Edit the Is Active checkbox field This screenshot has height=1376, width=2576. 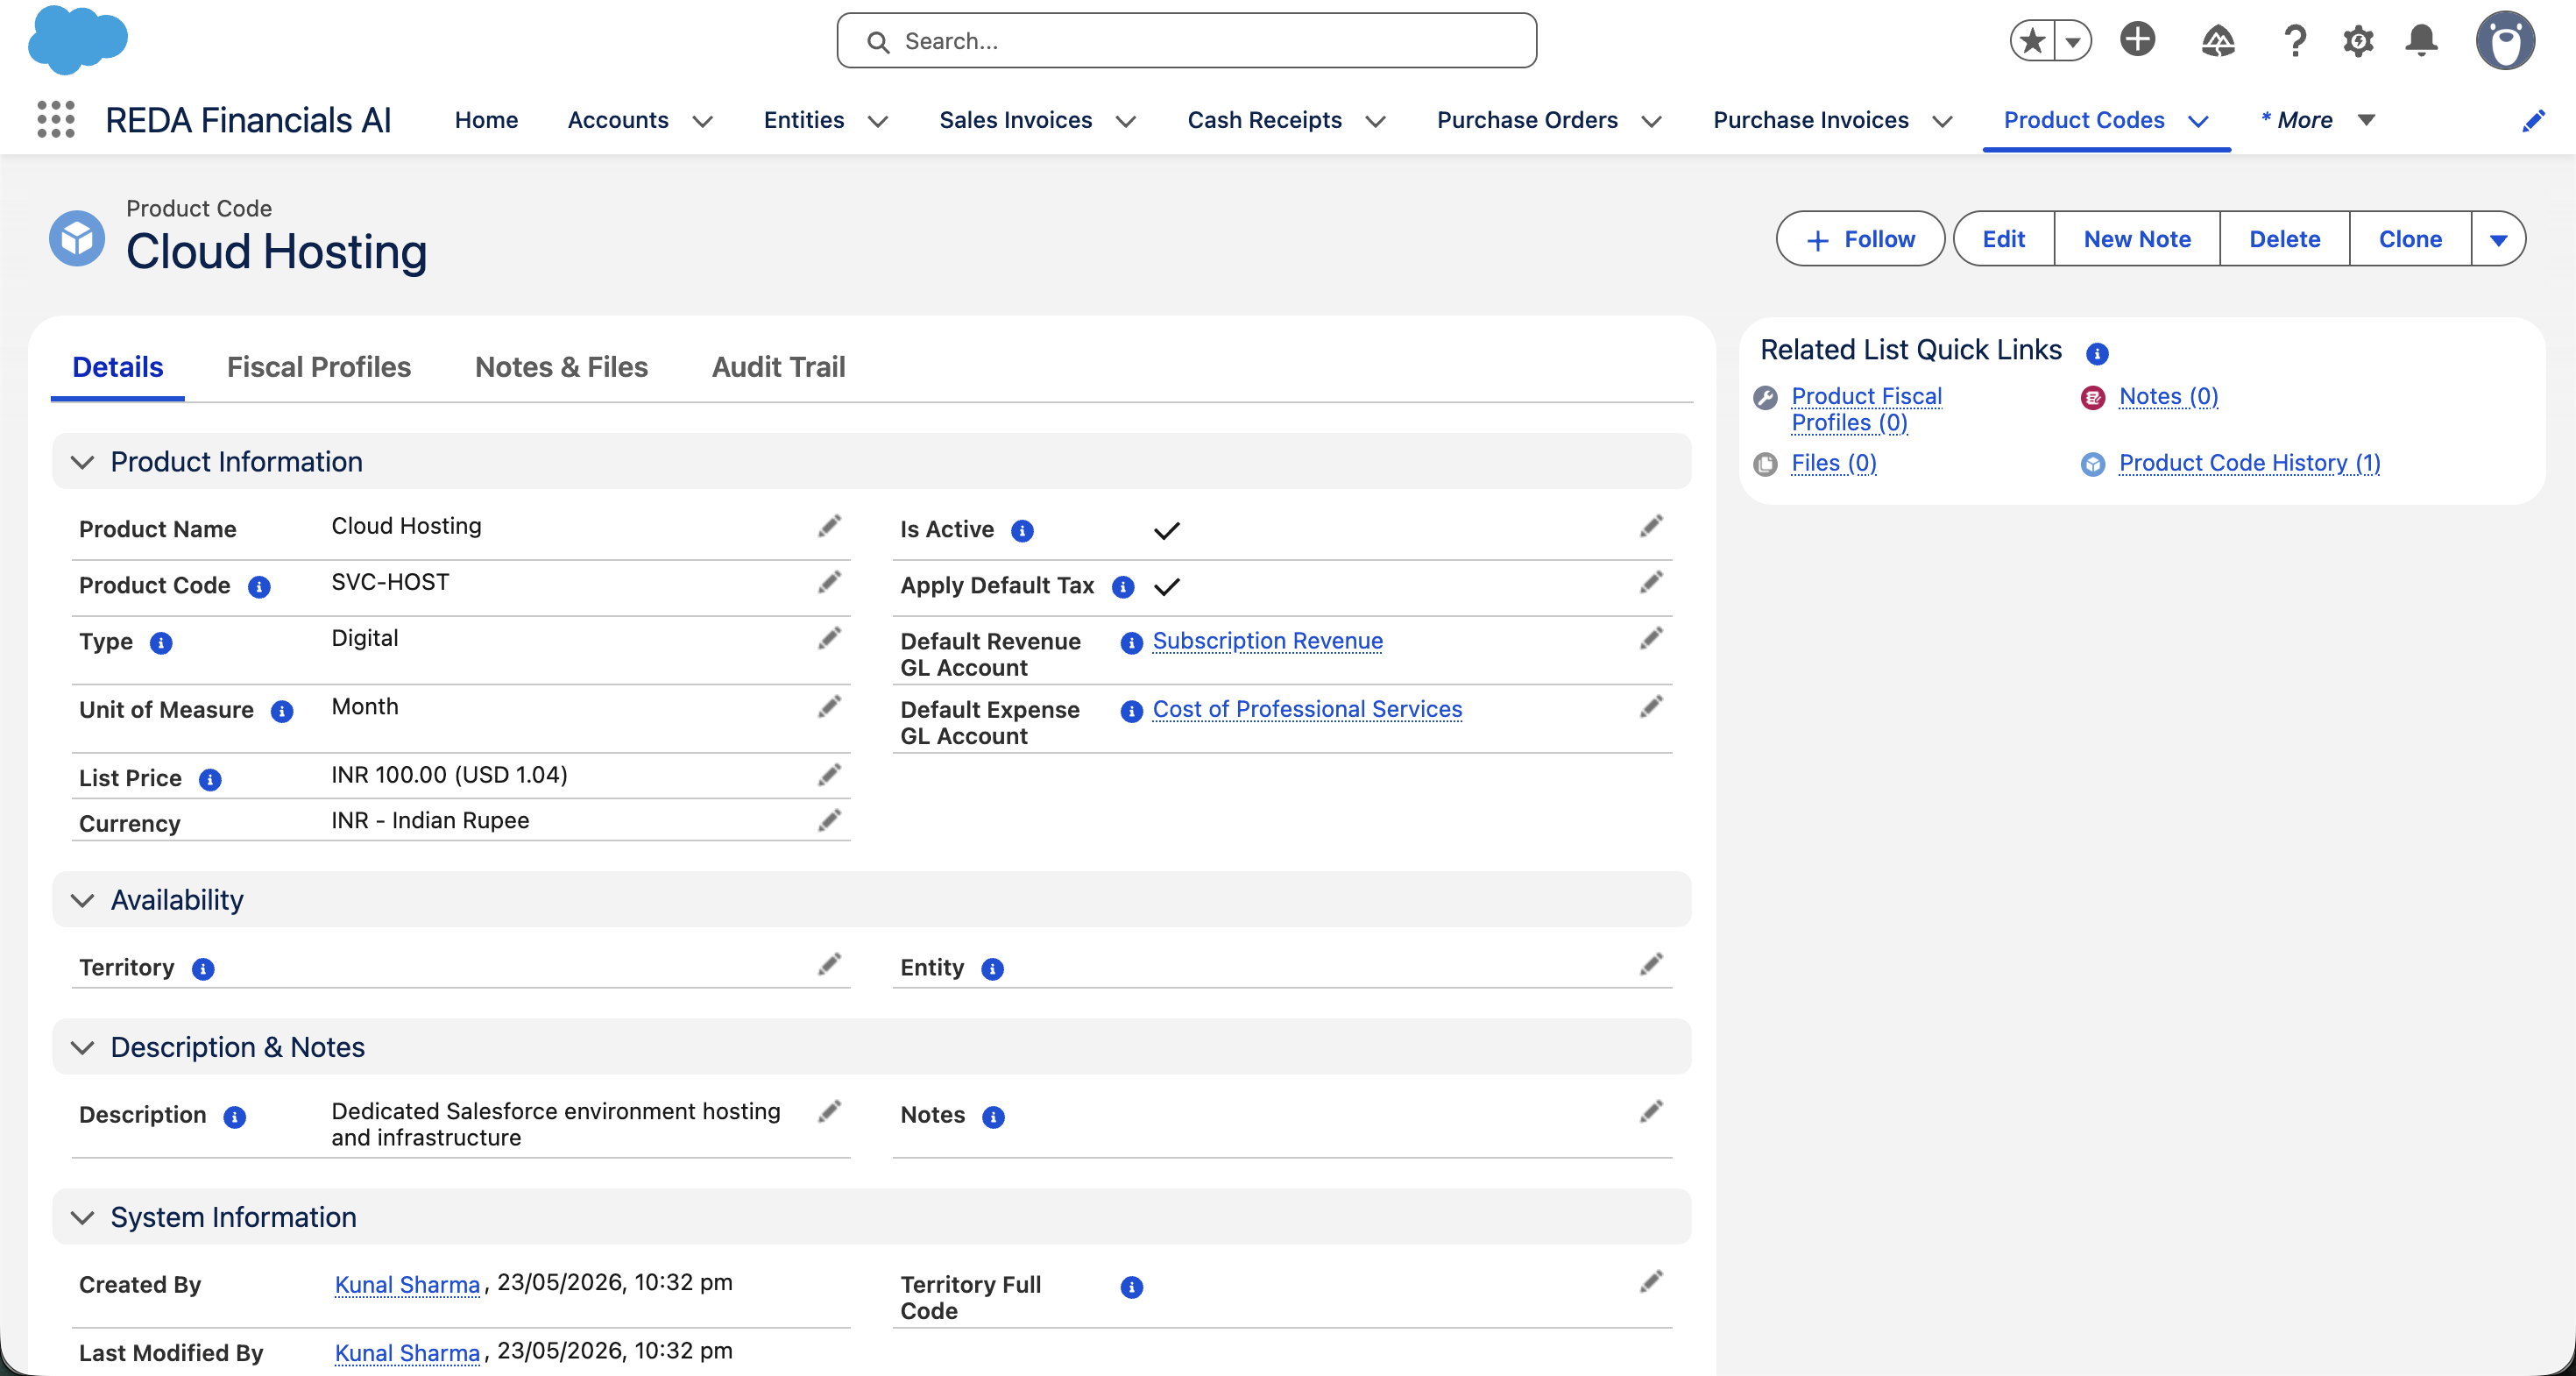(x=1651, y=526)
